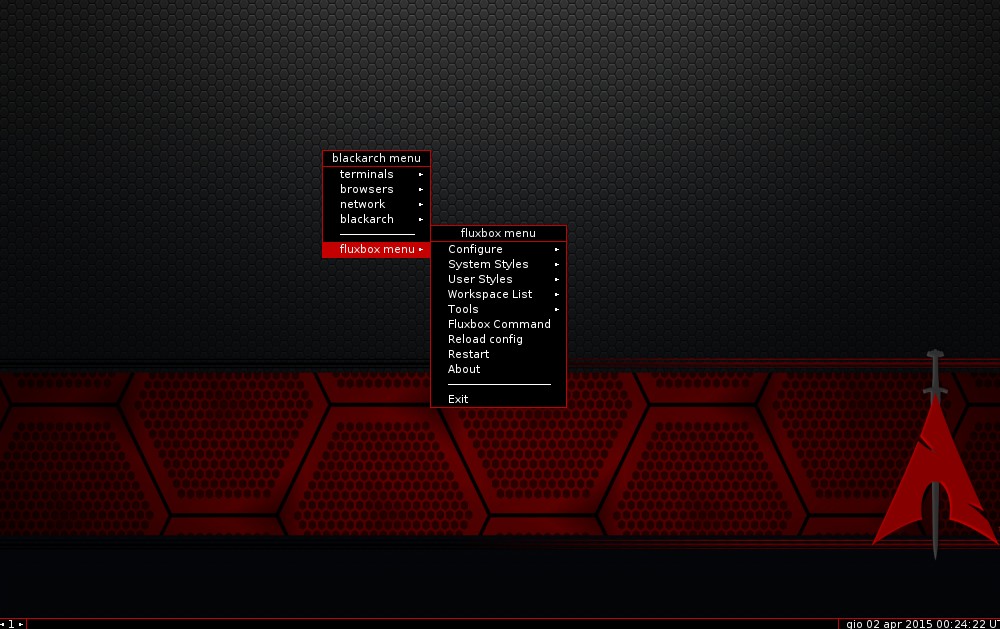Click arrow next to blackarch
This screenshot has width=1000, height=629.
[x=421, y=219]
